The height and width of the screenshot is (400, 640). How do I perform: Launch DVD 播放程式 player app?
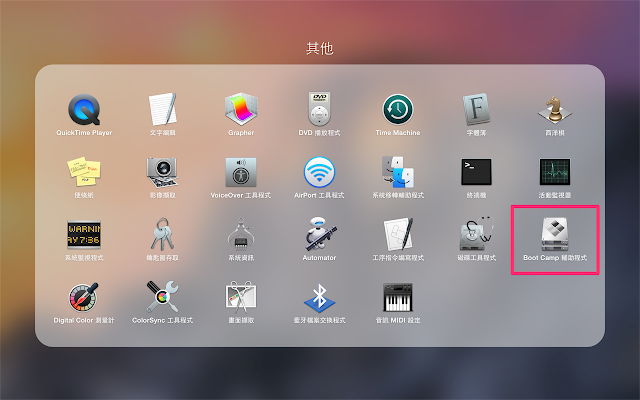[x=319, y=109]
